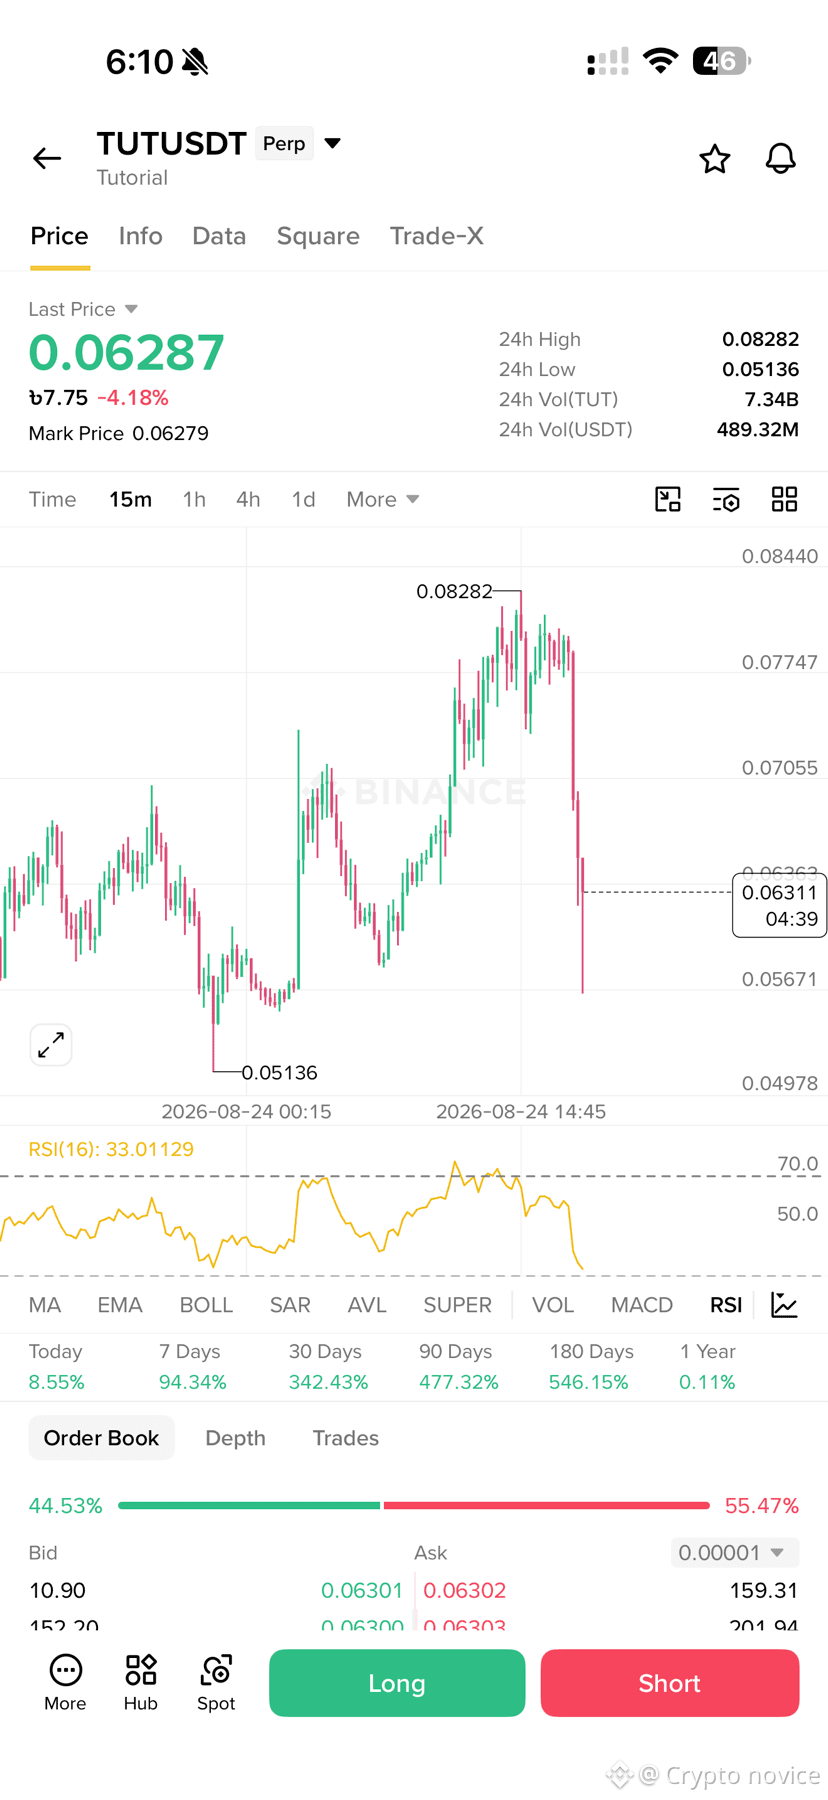Select the Price tab
The image size is (828, 1800).
pyautogui.click(x=59, y=236)
